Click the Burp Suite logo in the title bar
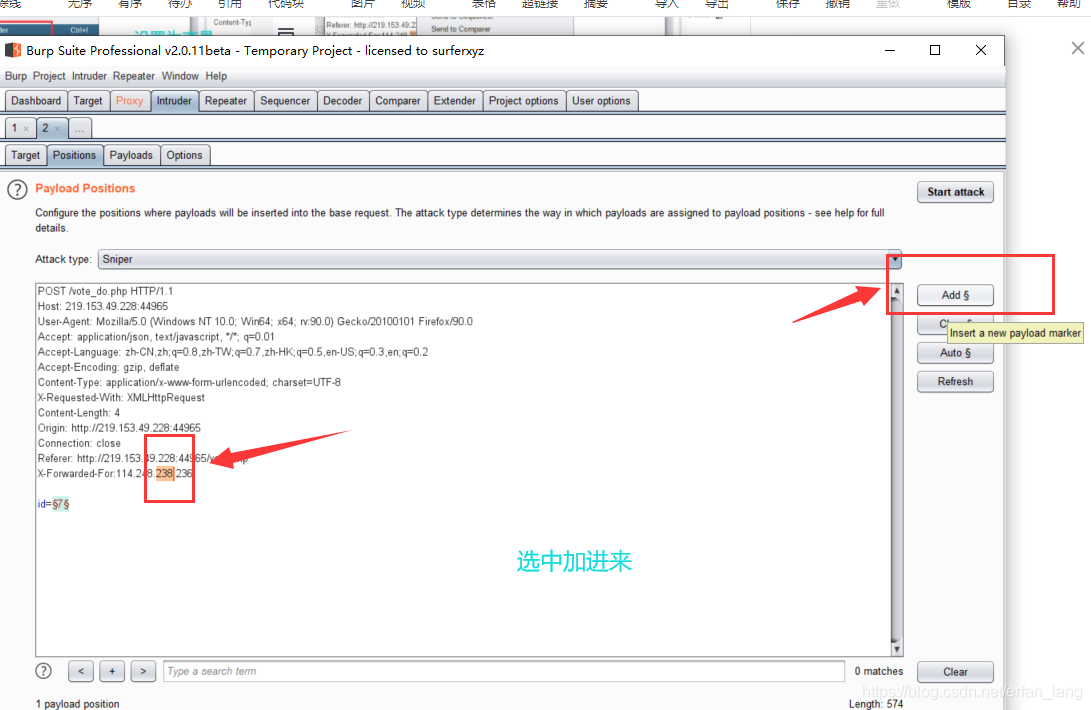Screen dimensions: 1091x710 pyautogui.click(x=13, y=50)
